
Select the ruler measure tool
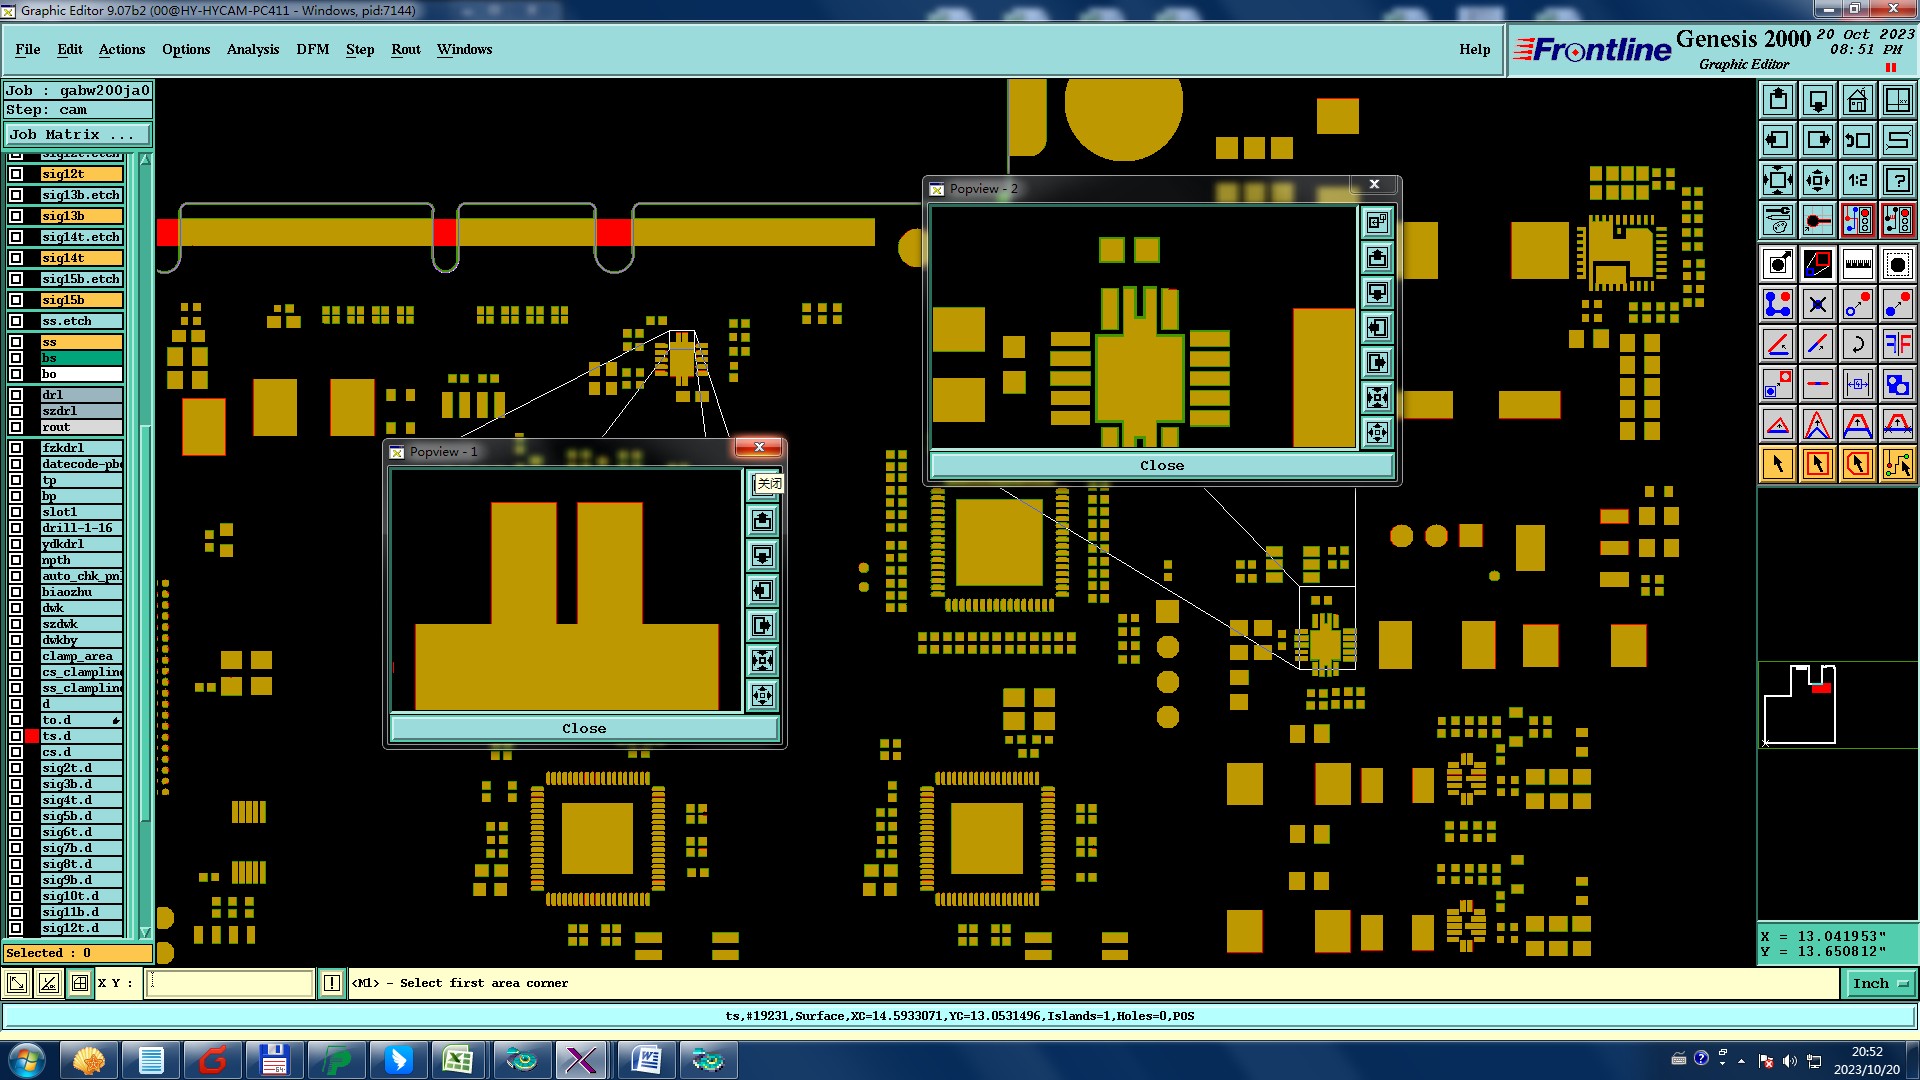coord(1857,264)
